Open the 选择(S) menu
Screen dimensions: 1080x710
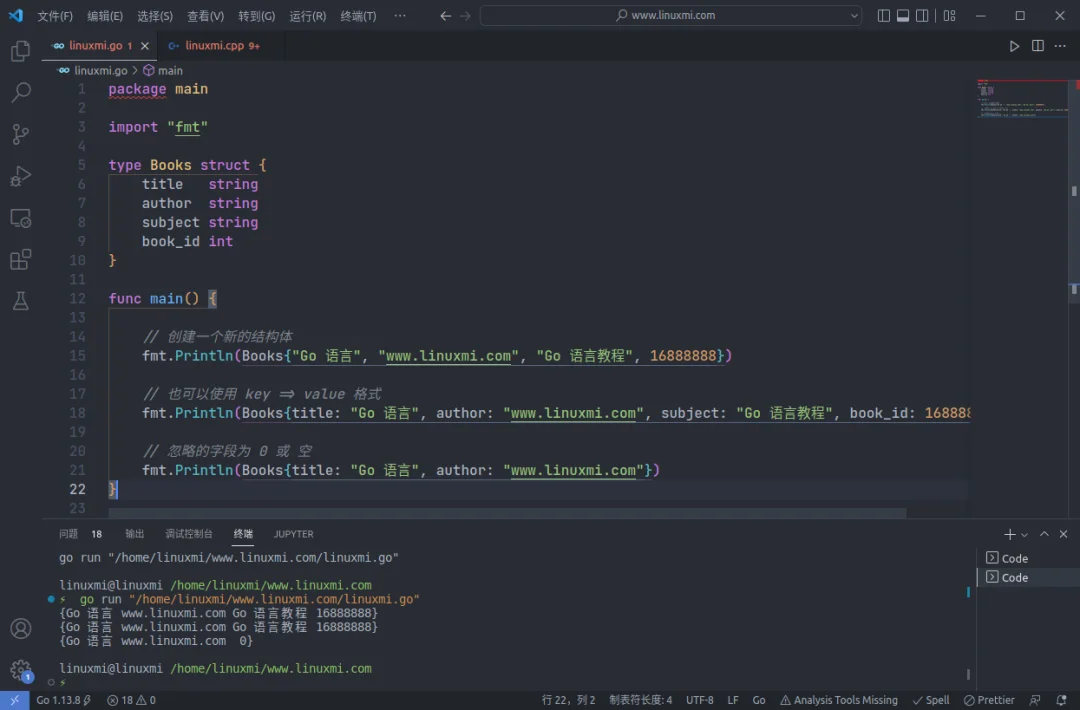[155, 16]
